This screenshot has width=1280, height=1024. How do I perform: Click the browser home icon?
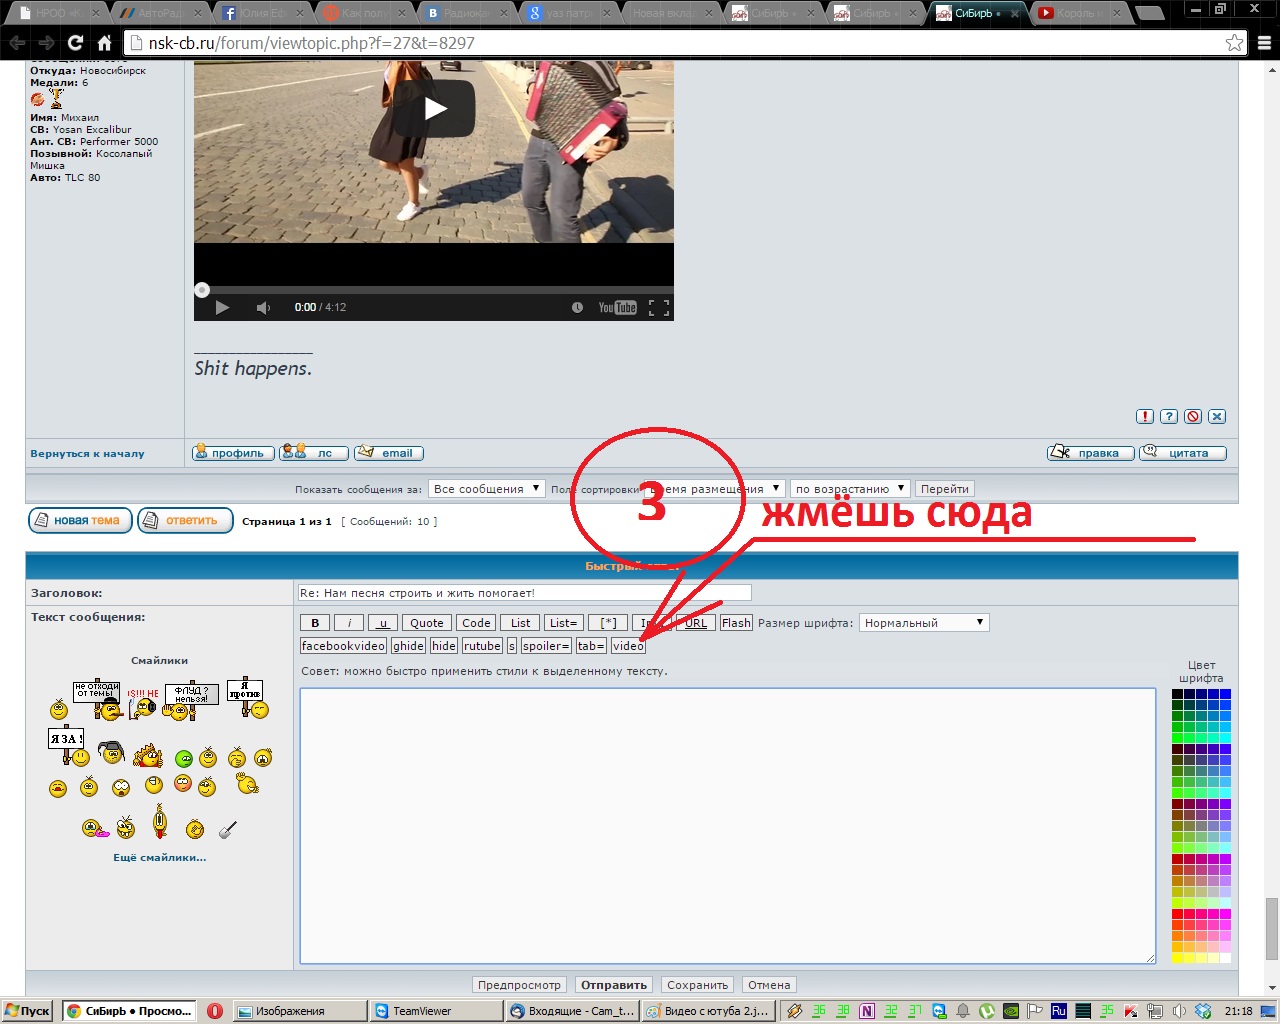tap(104, 43)
